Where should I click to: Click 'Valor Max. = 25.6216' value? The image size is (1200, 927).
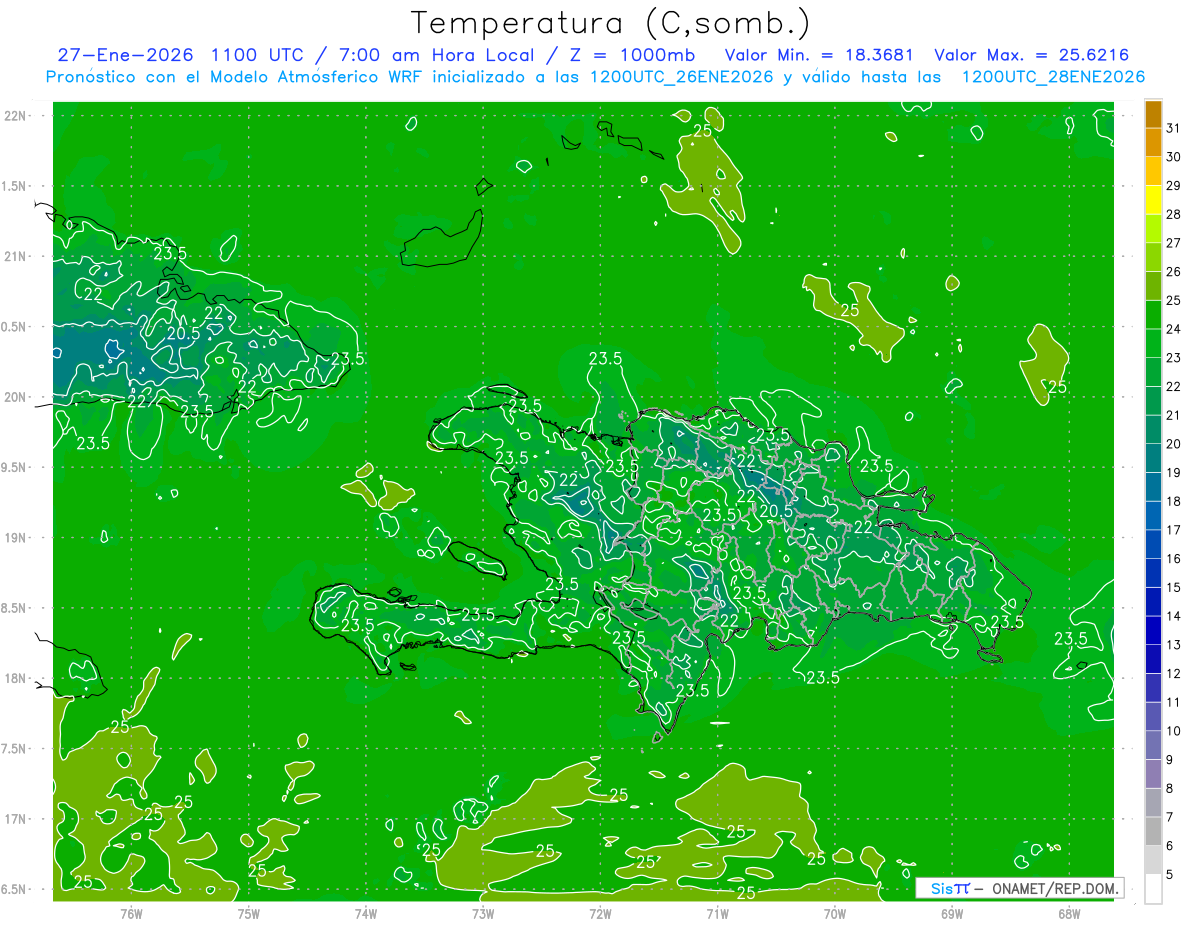point(1032,55)
